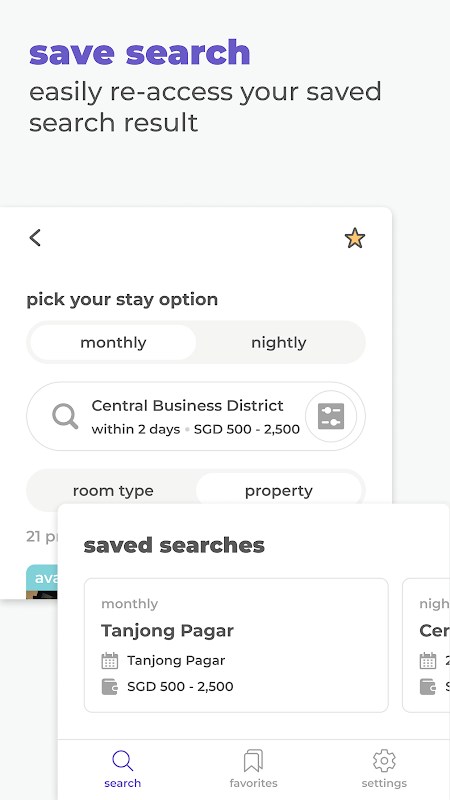Open the settings gear icon

(x=384, y=761)
